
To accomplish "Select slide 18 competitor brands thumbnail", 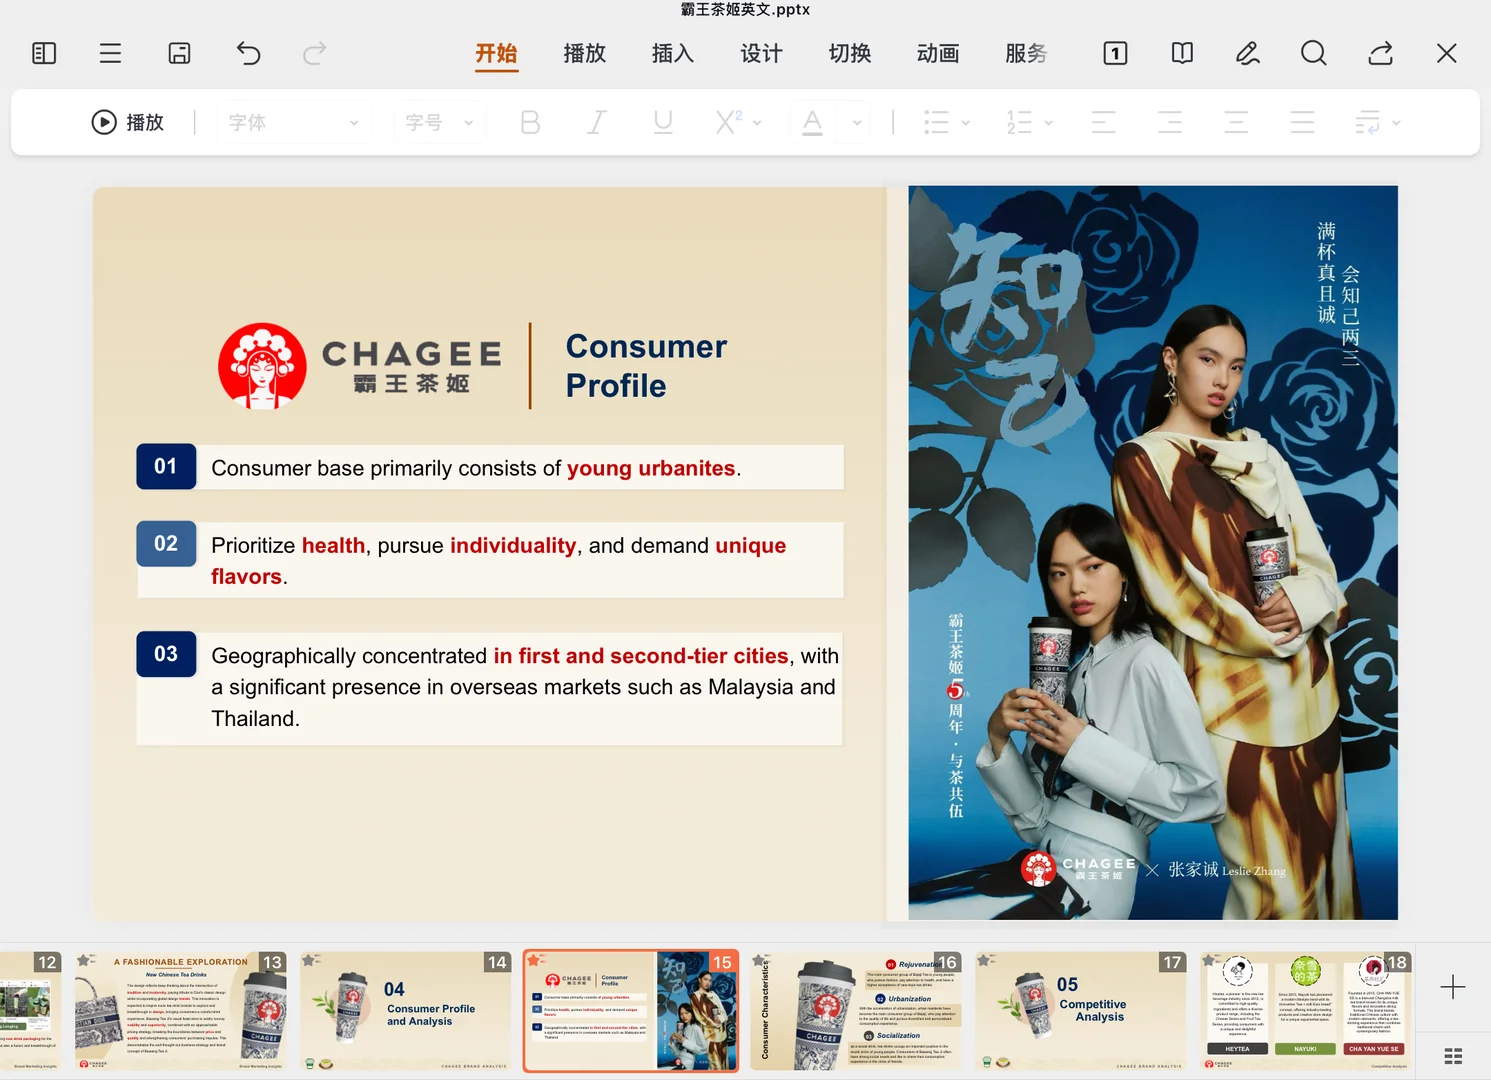I will (1306, 1010).
